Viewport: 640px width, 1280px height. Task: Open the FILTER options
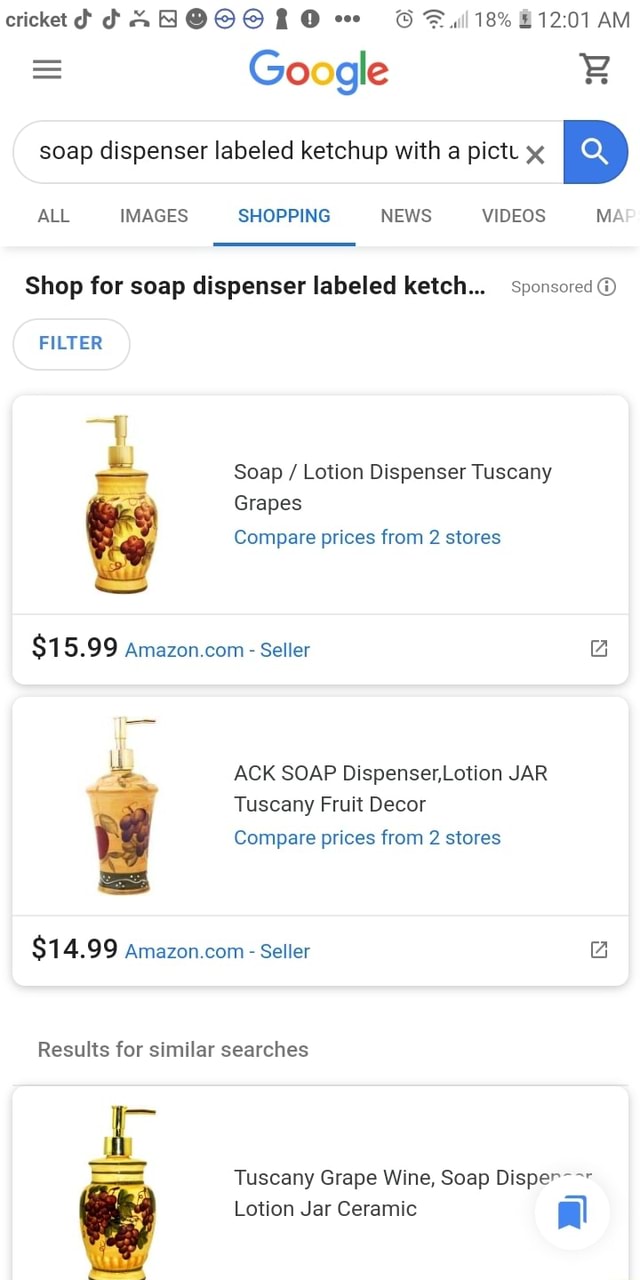70,343
